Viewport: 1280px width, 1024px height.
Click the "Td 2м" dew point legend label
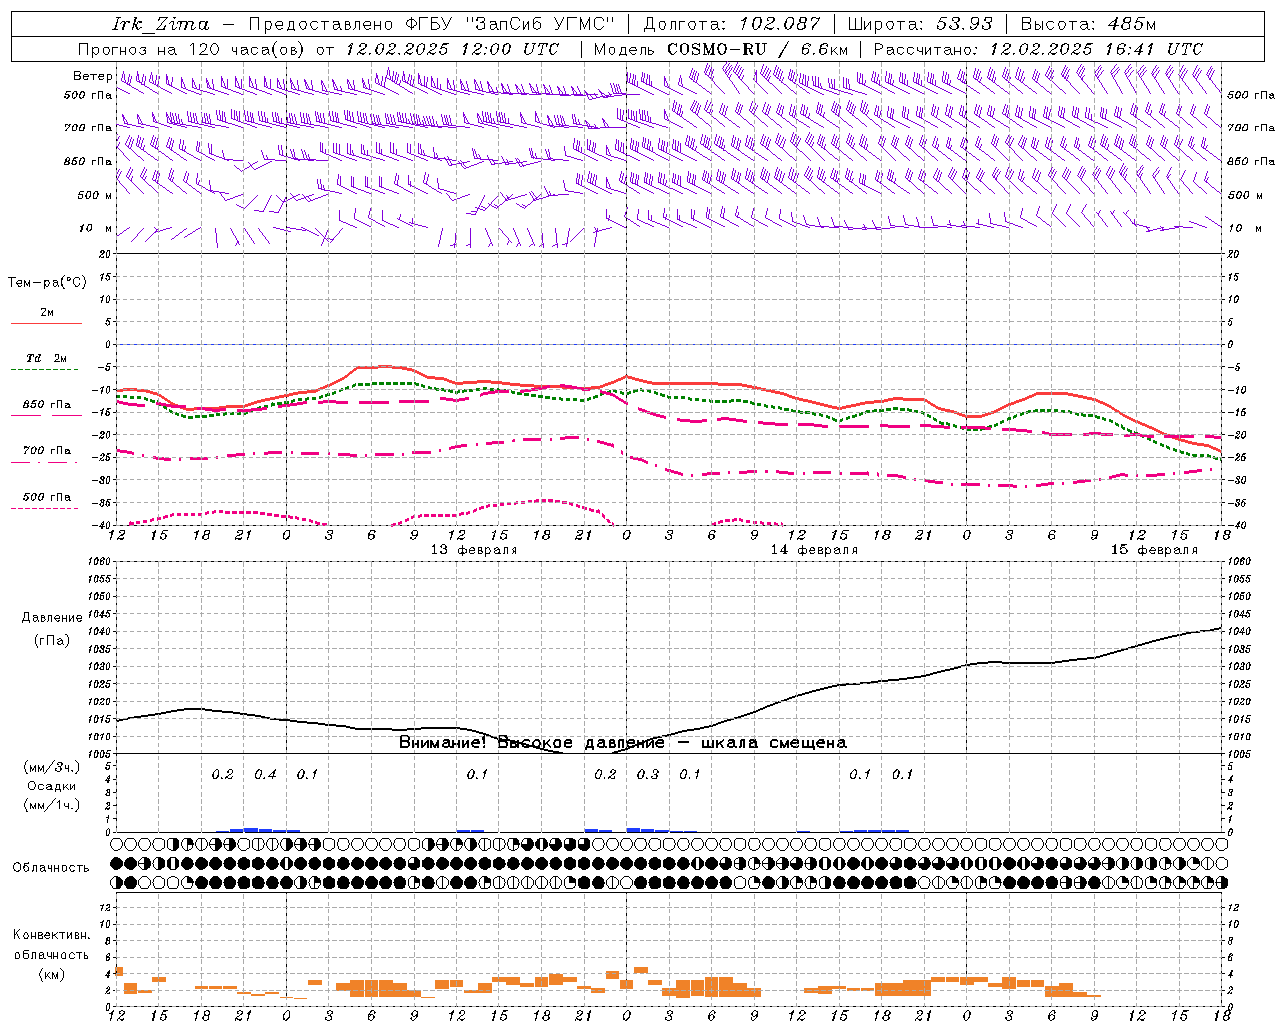[46, 358]
